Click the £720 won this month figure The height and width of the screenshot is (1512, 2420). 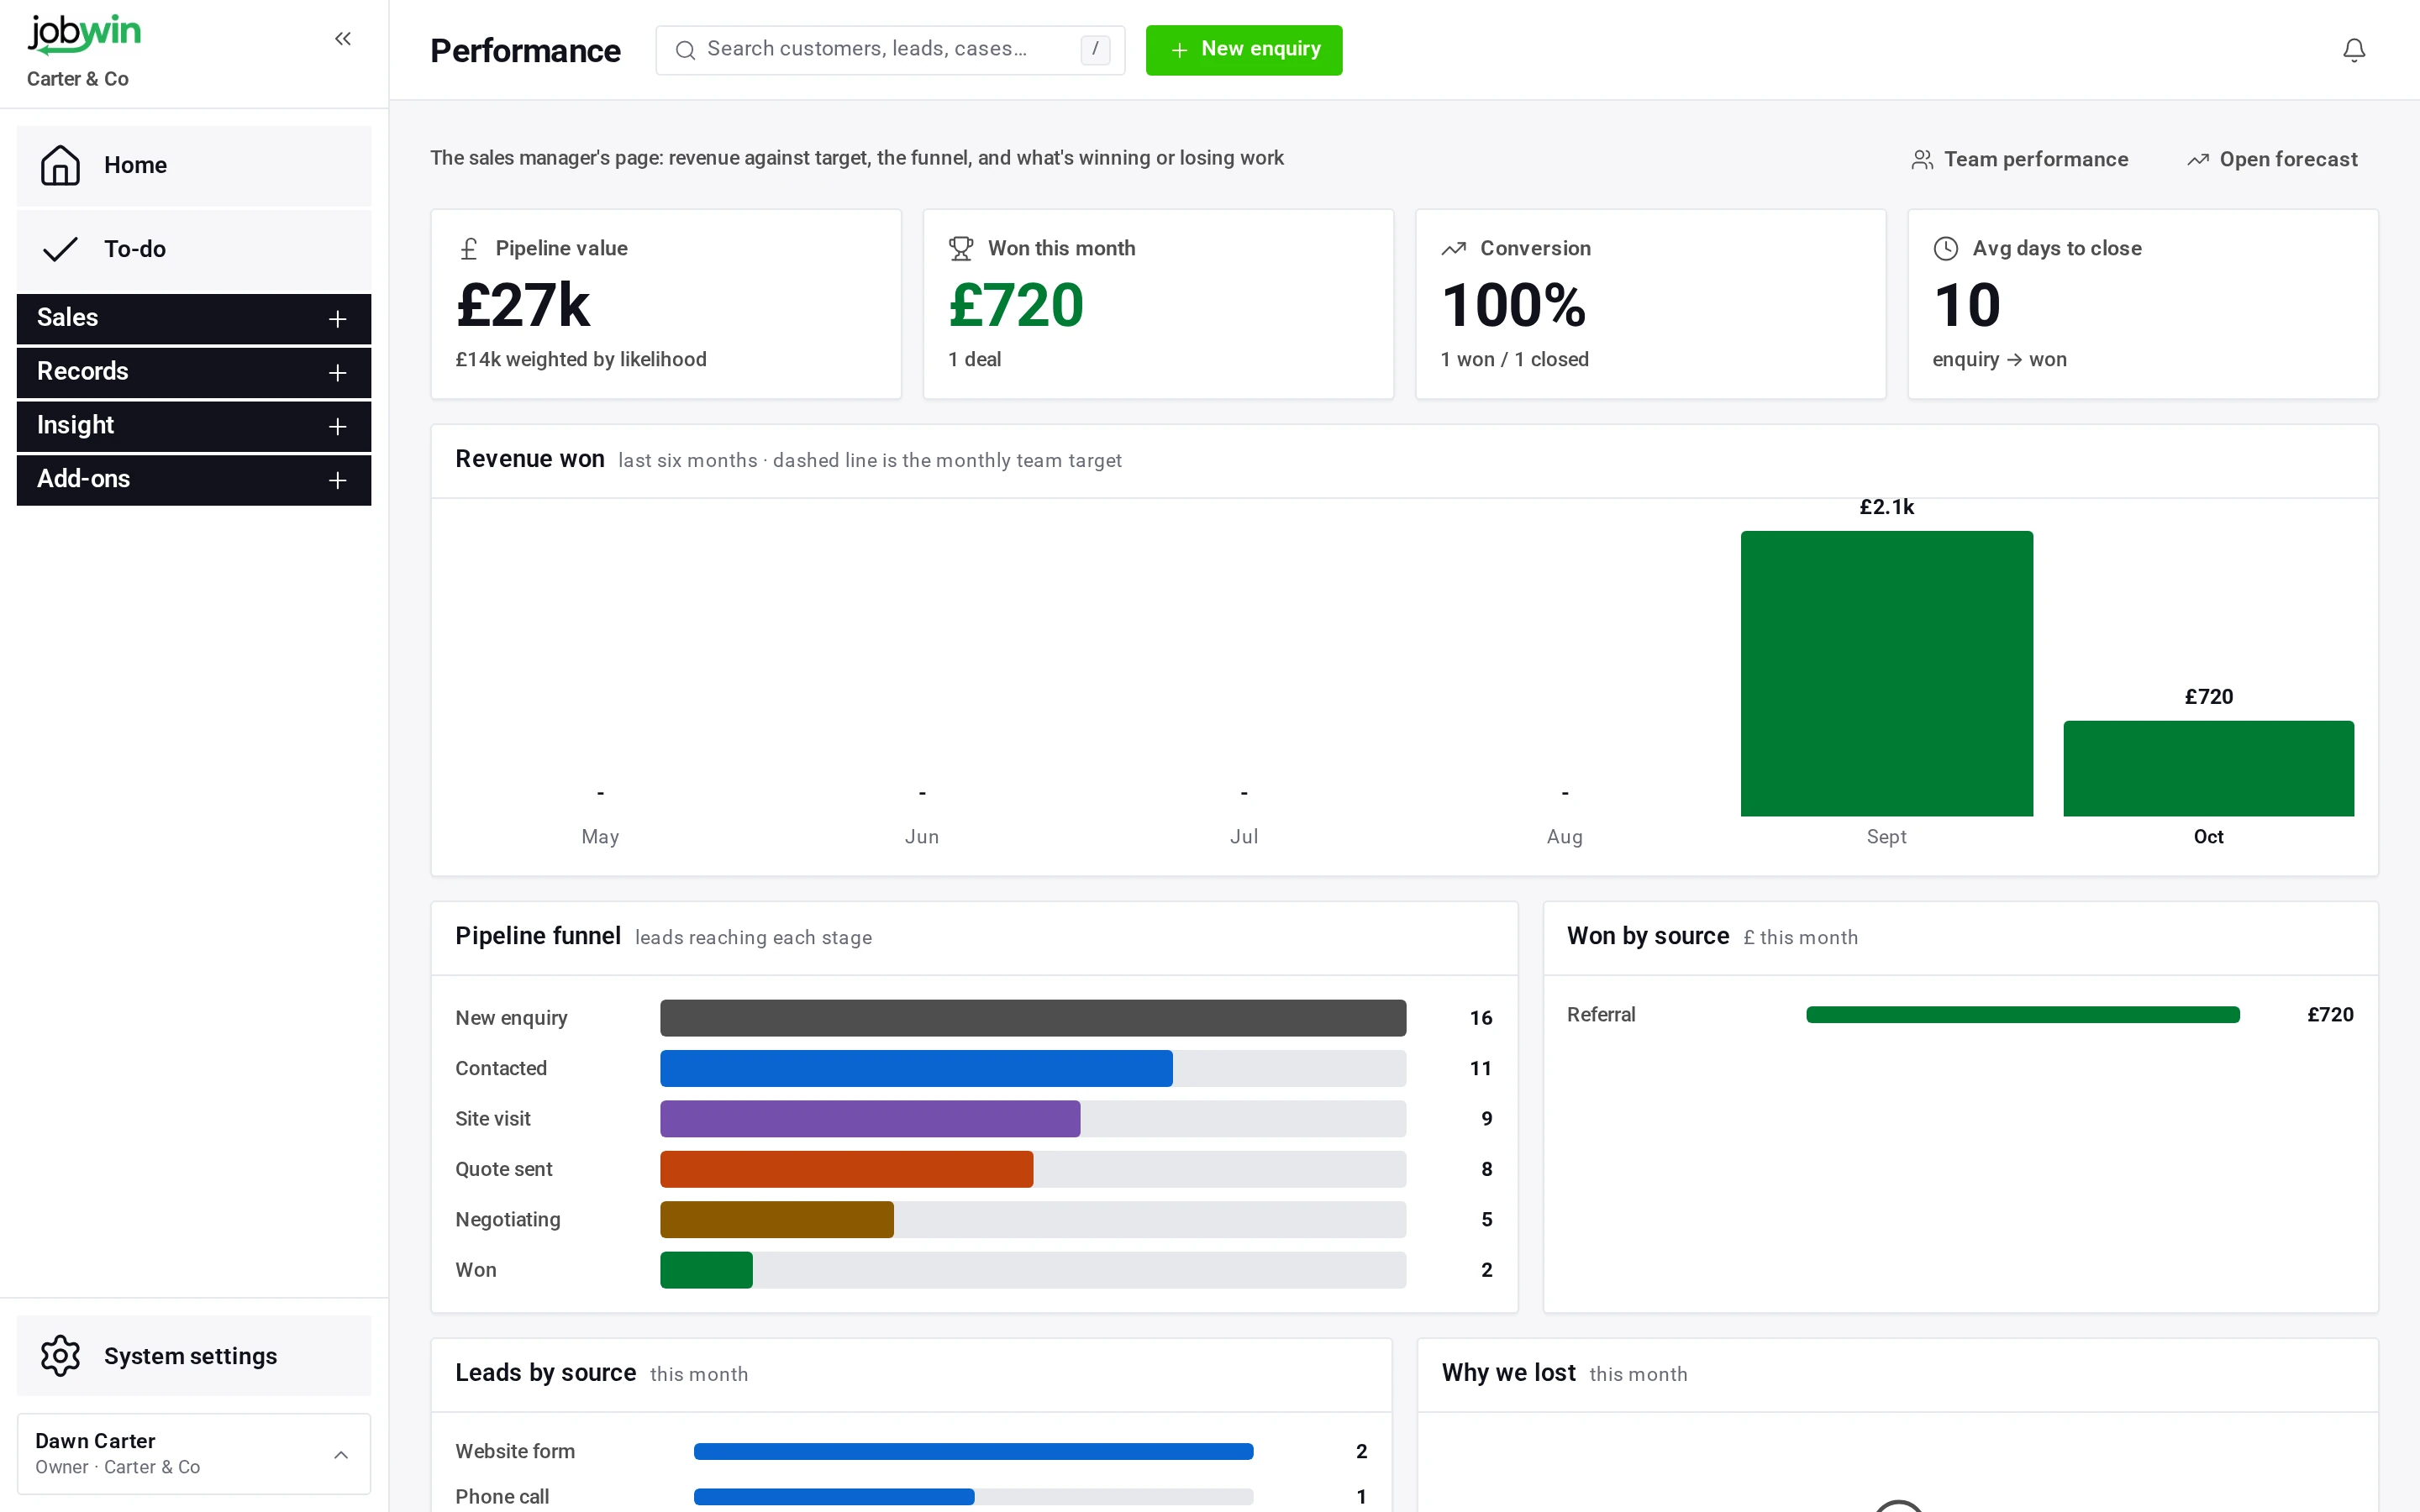(1016, 304)
